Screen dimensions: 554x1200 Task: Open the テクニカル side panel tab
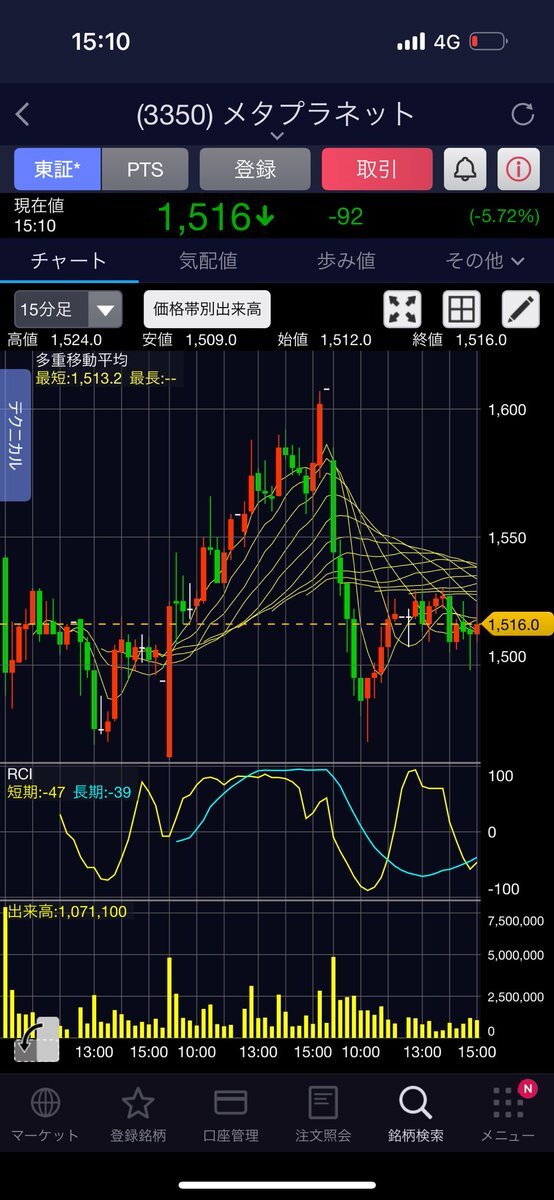click(x=17, y=435)
